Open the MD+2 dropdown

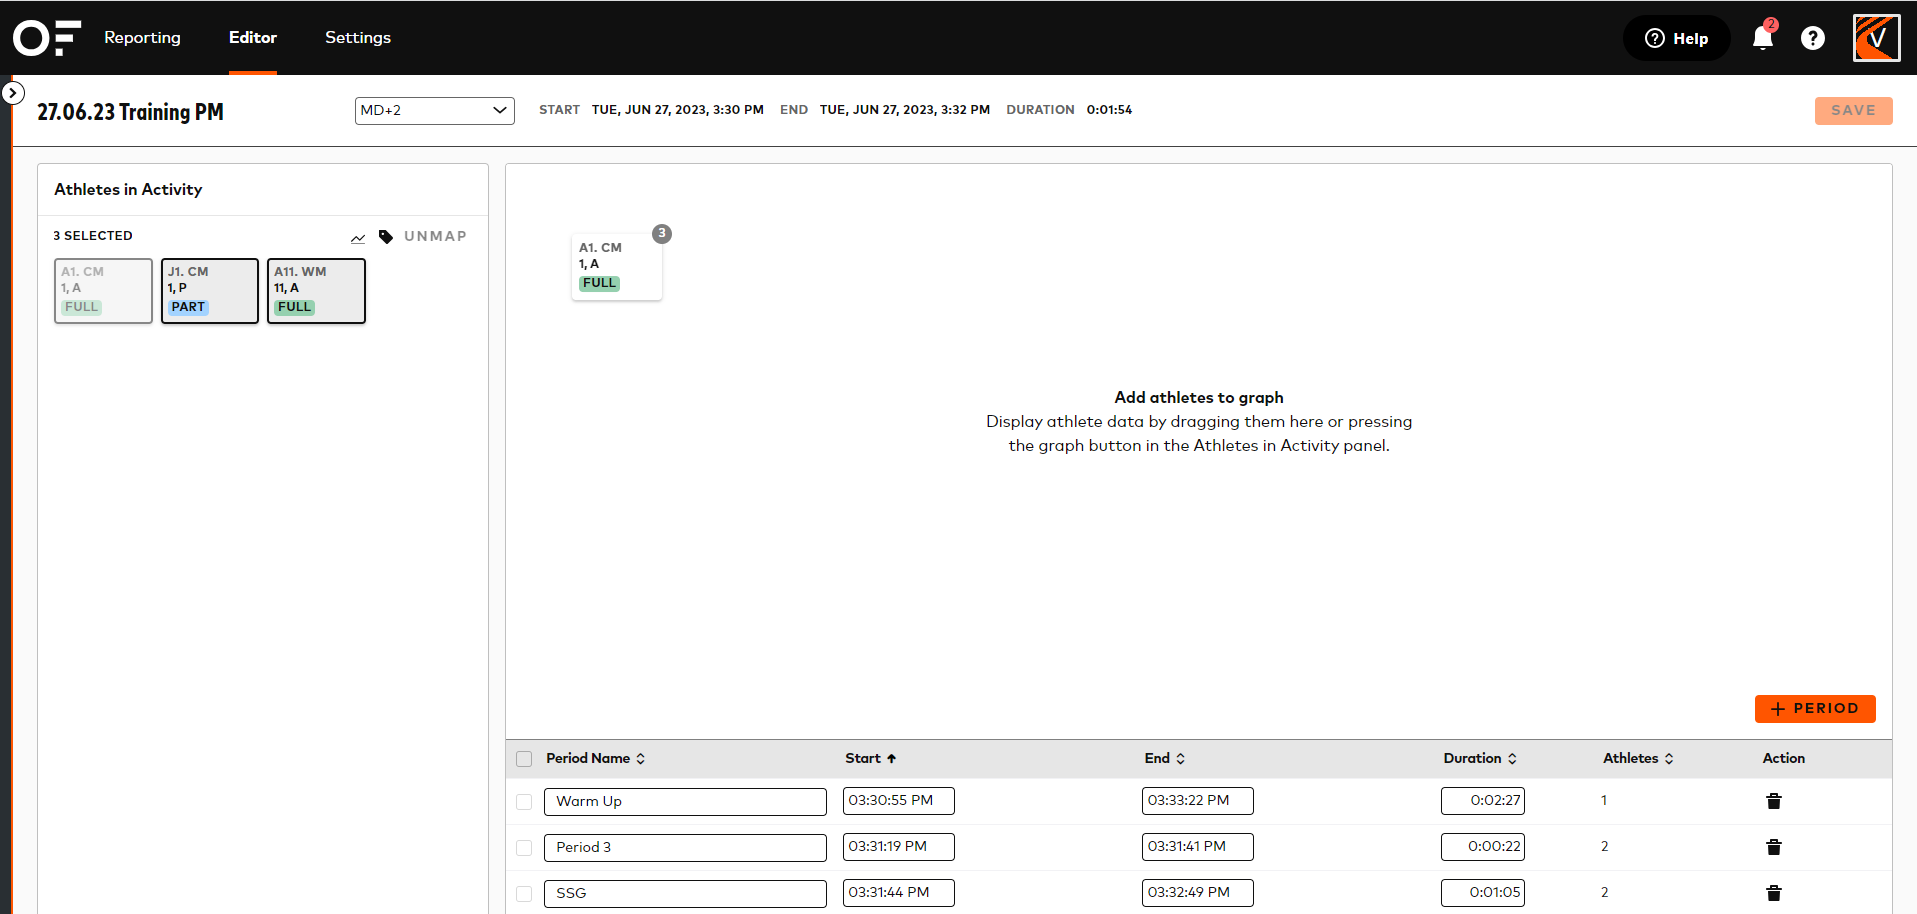tap(434, 110)
